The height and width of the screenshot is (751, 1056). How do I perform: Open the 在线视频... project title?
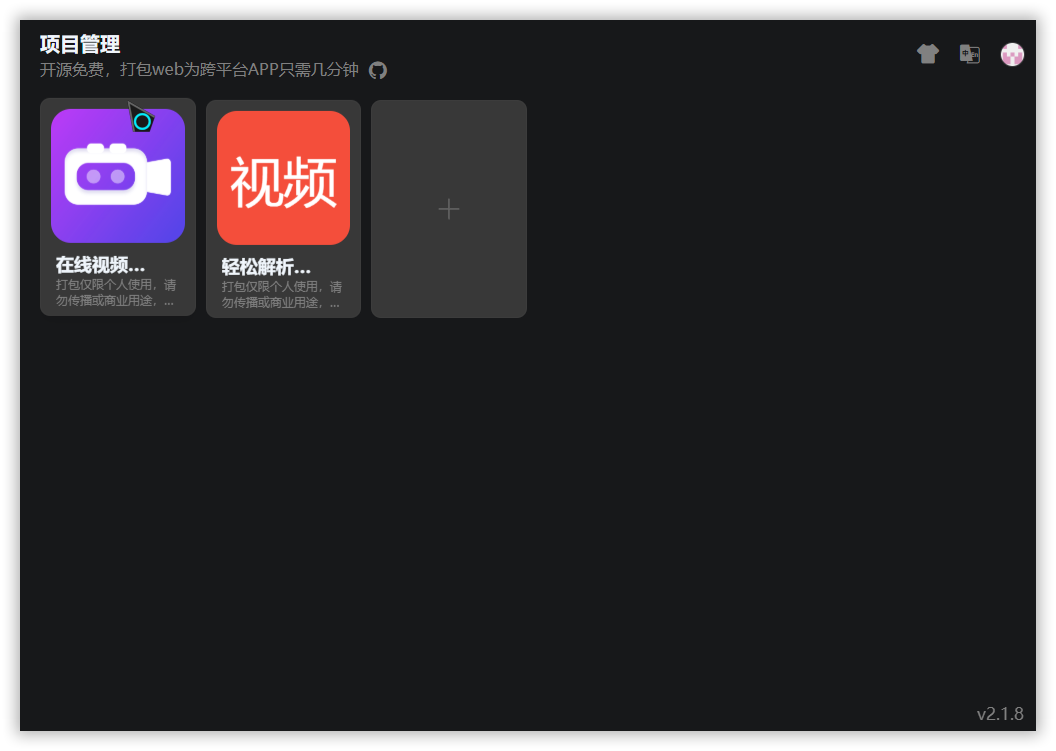[x=100, y=265]
